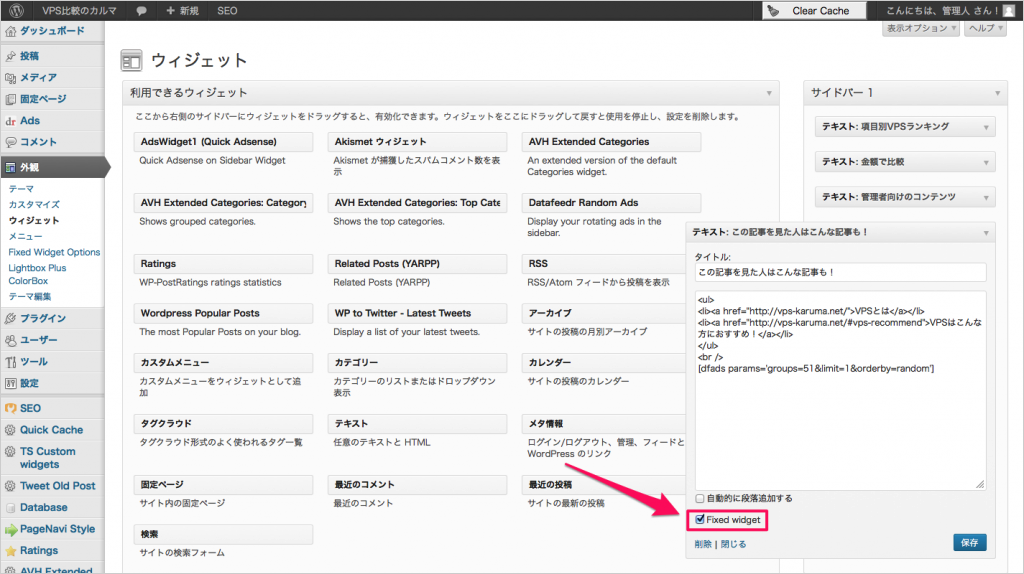Click the textarea resize handle corner
Screen dimensions: 1024x574
pyautogui.click(x=980, y=484)
